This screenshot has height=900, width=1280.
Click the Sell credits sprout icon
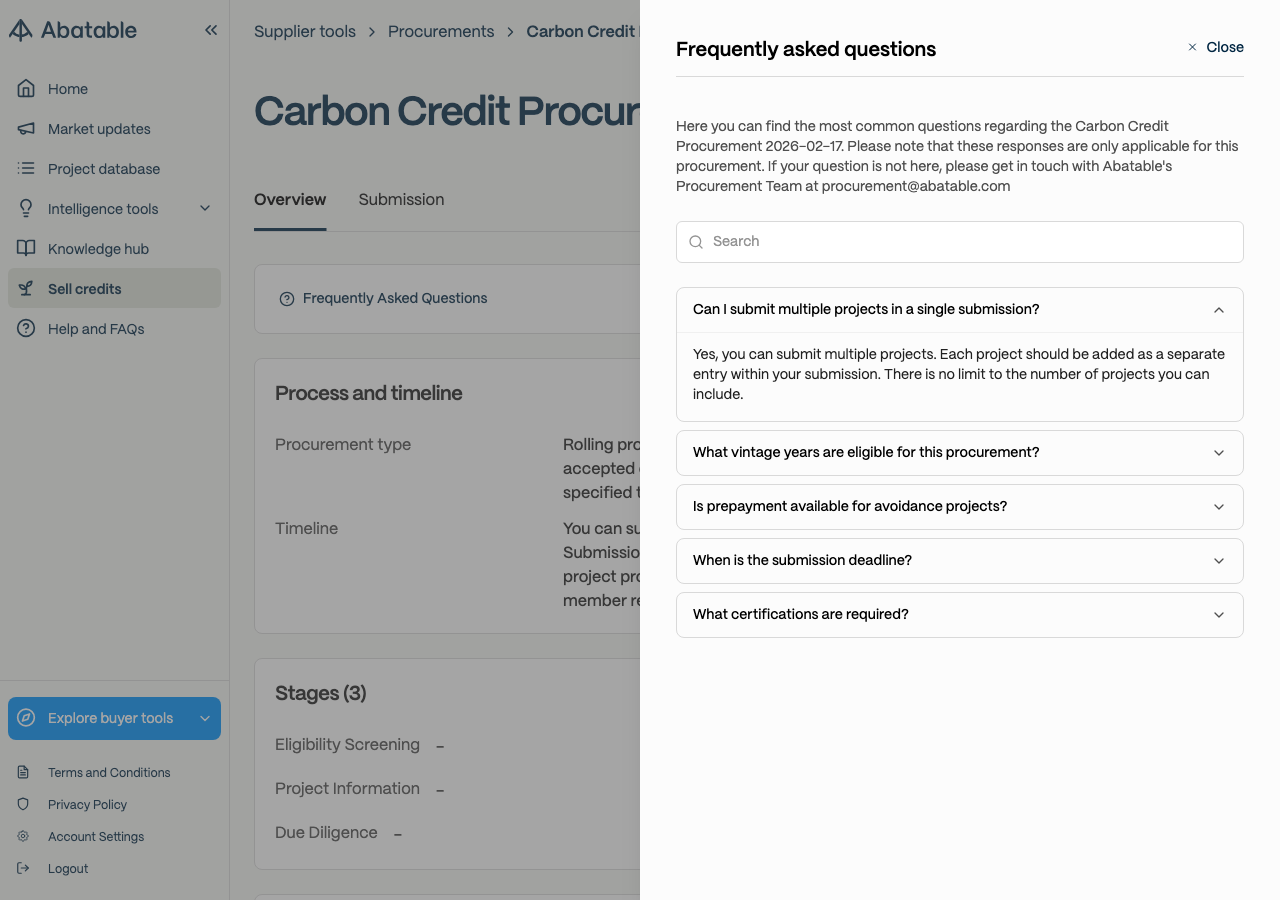26,289
